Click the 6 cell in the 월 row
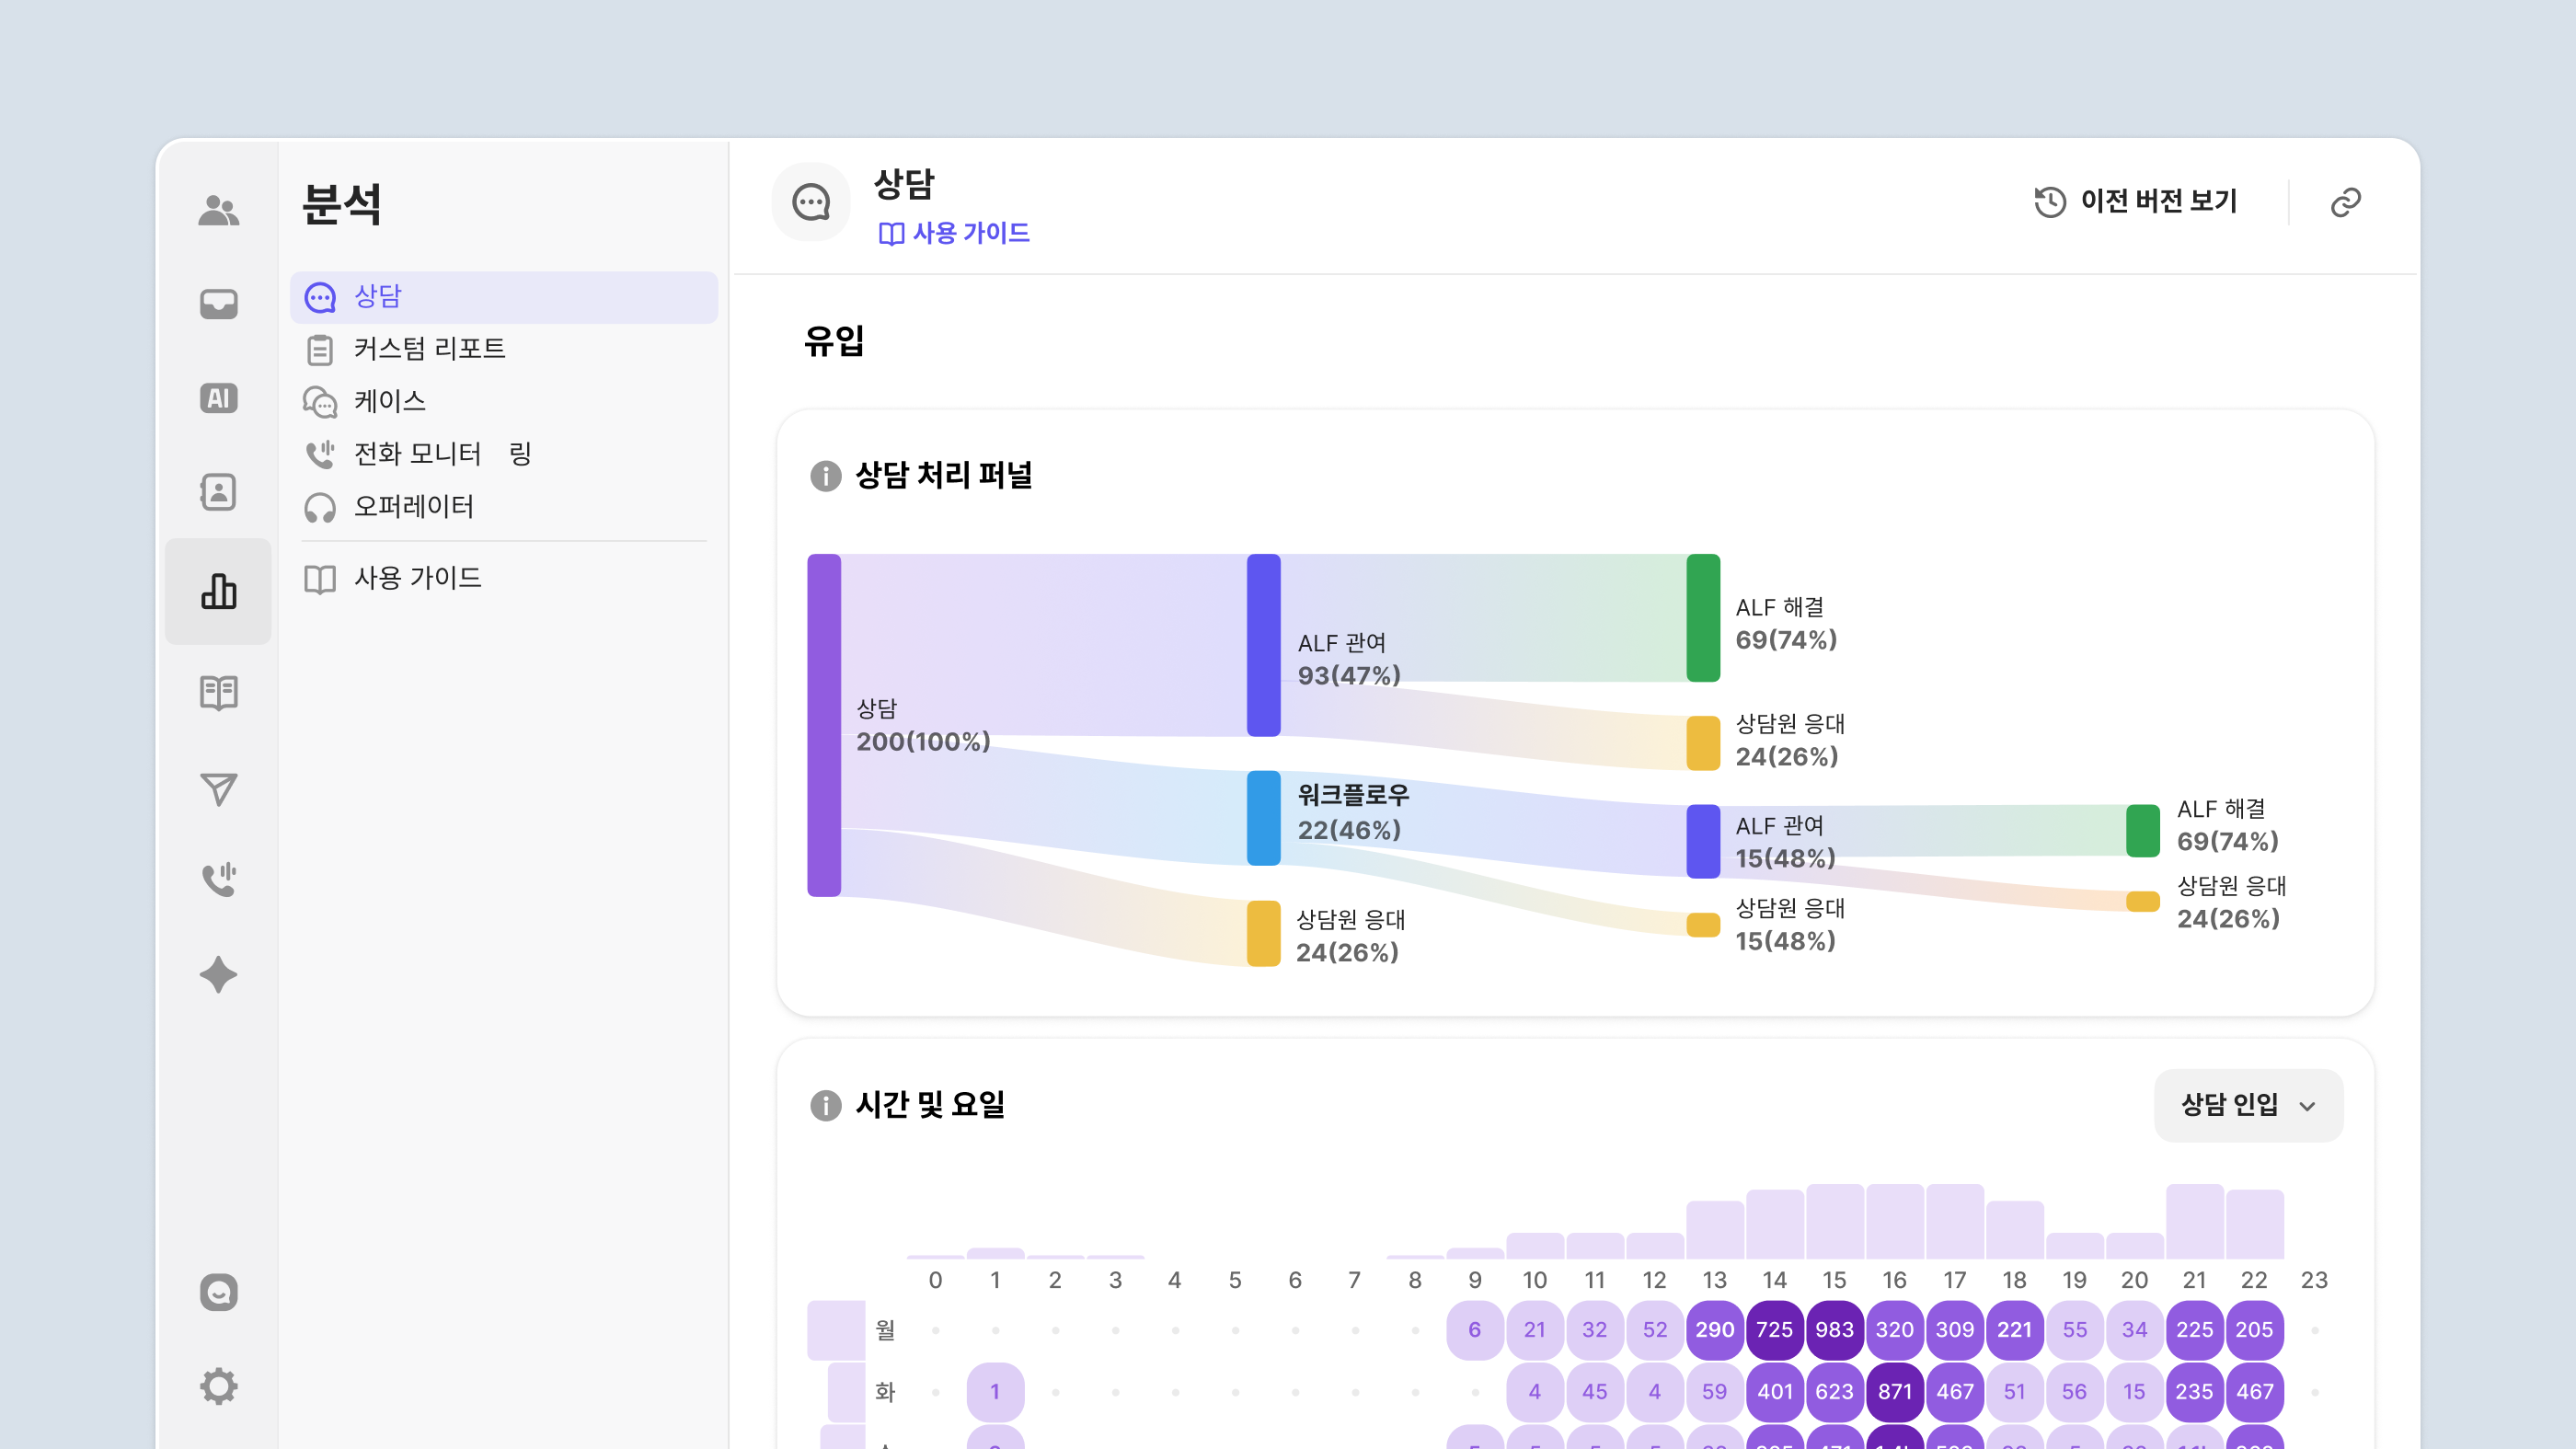The image size is (2576, 1449). pyautogui.click(x=1475, y=1330)
